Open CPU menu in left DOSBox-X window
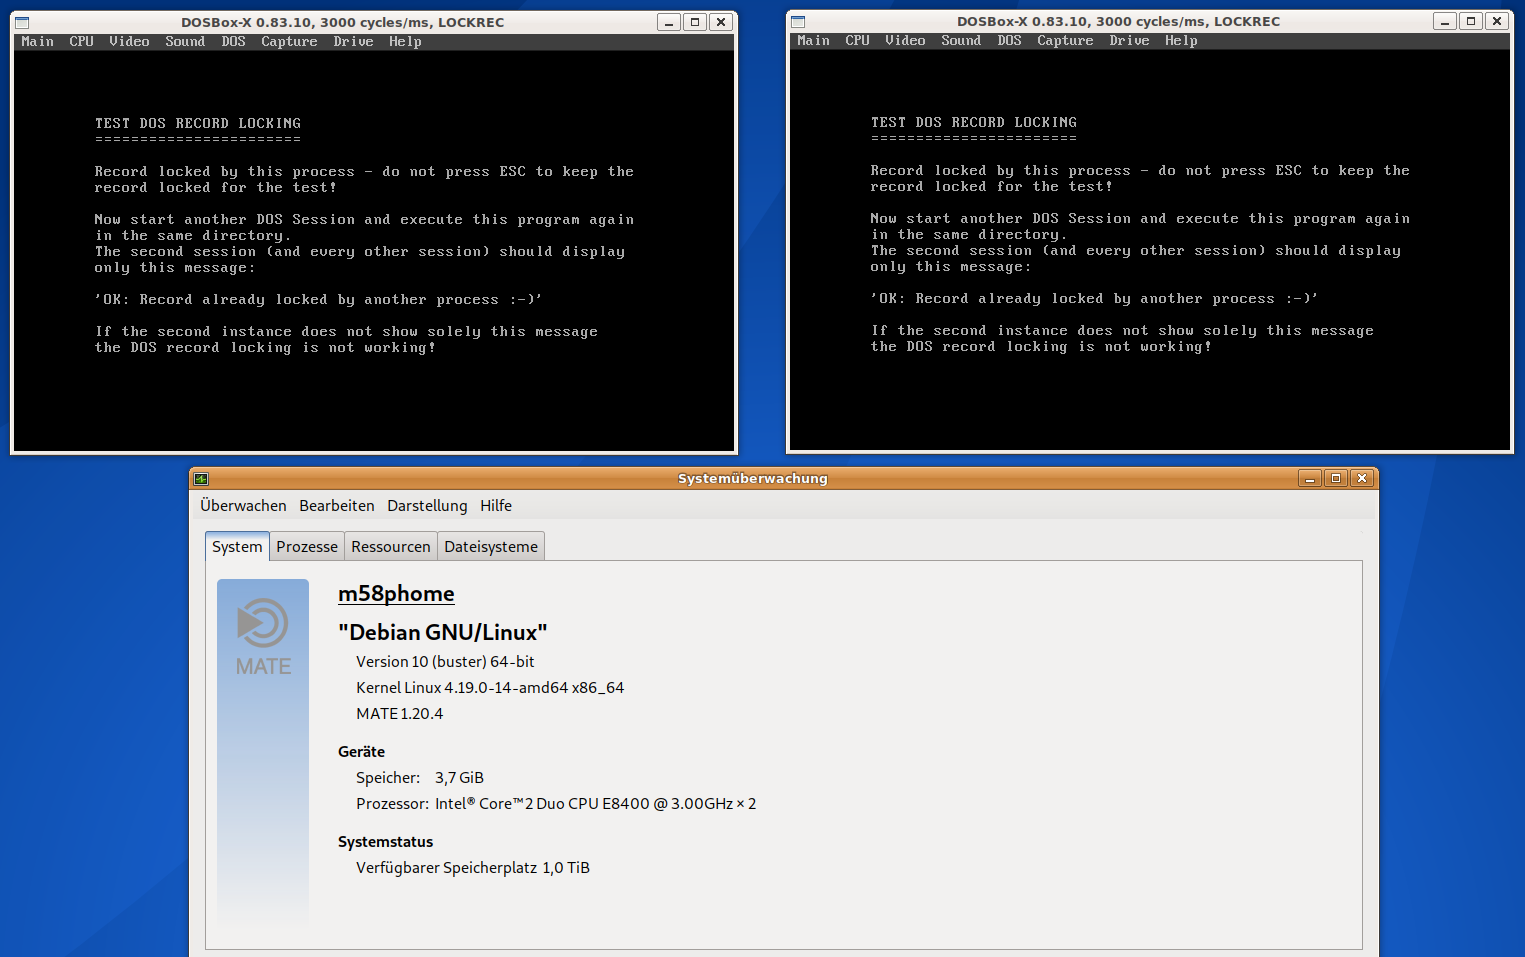1525x957 pixels. 82,42
